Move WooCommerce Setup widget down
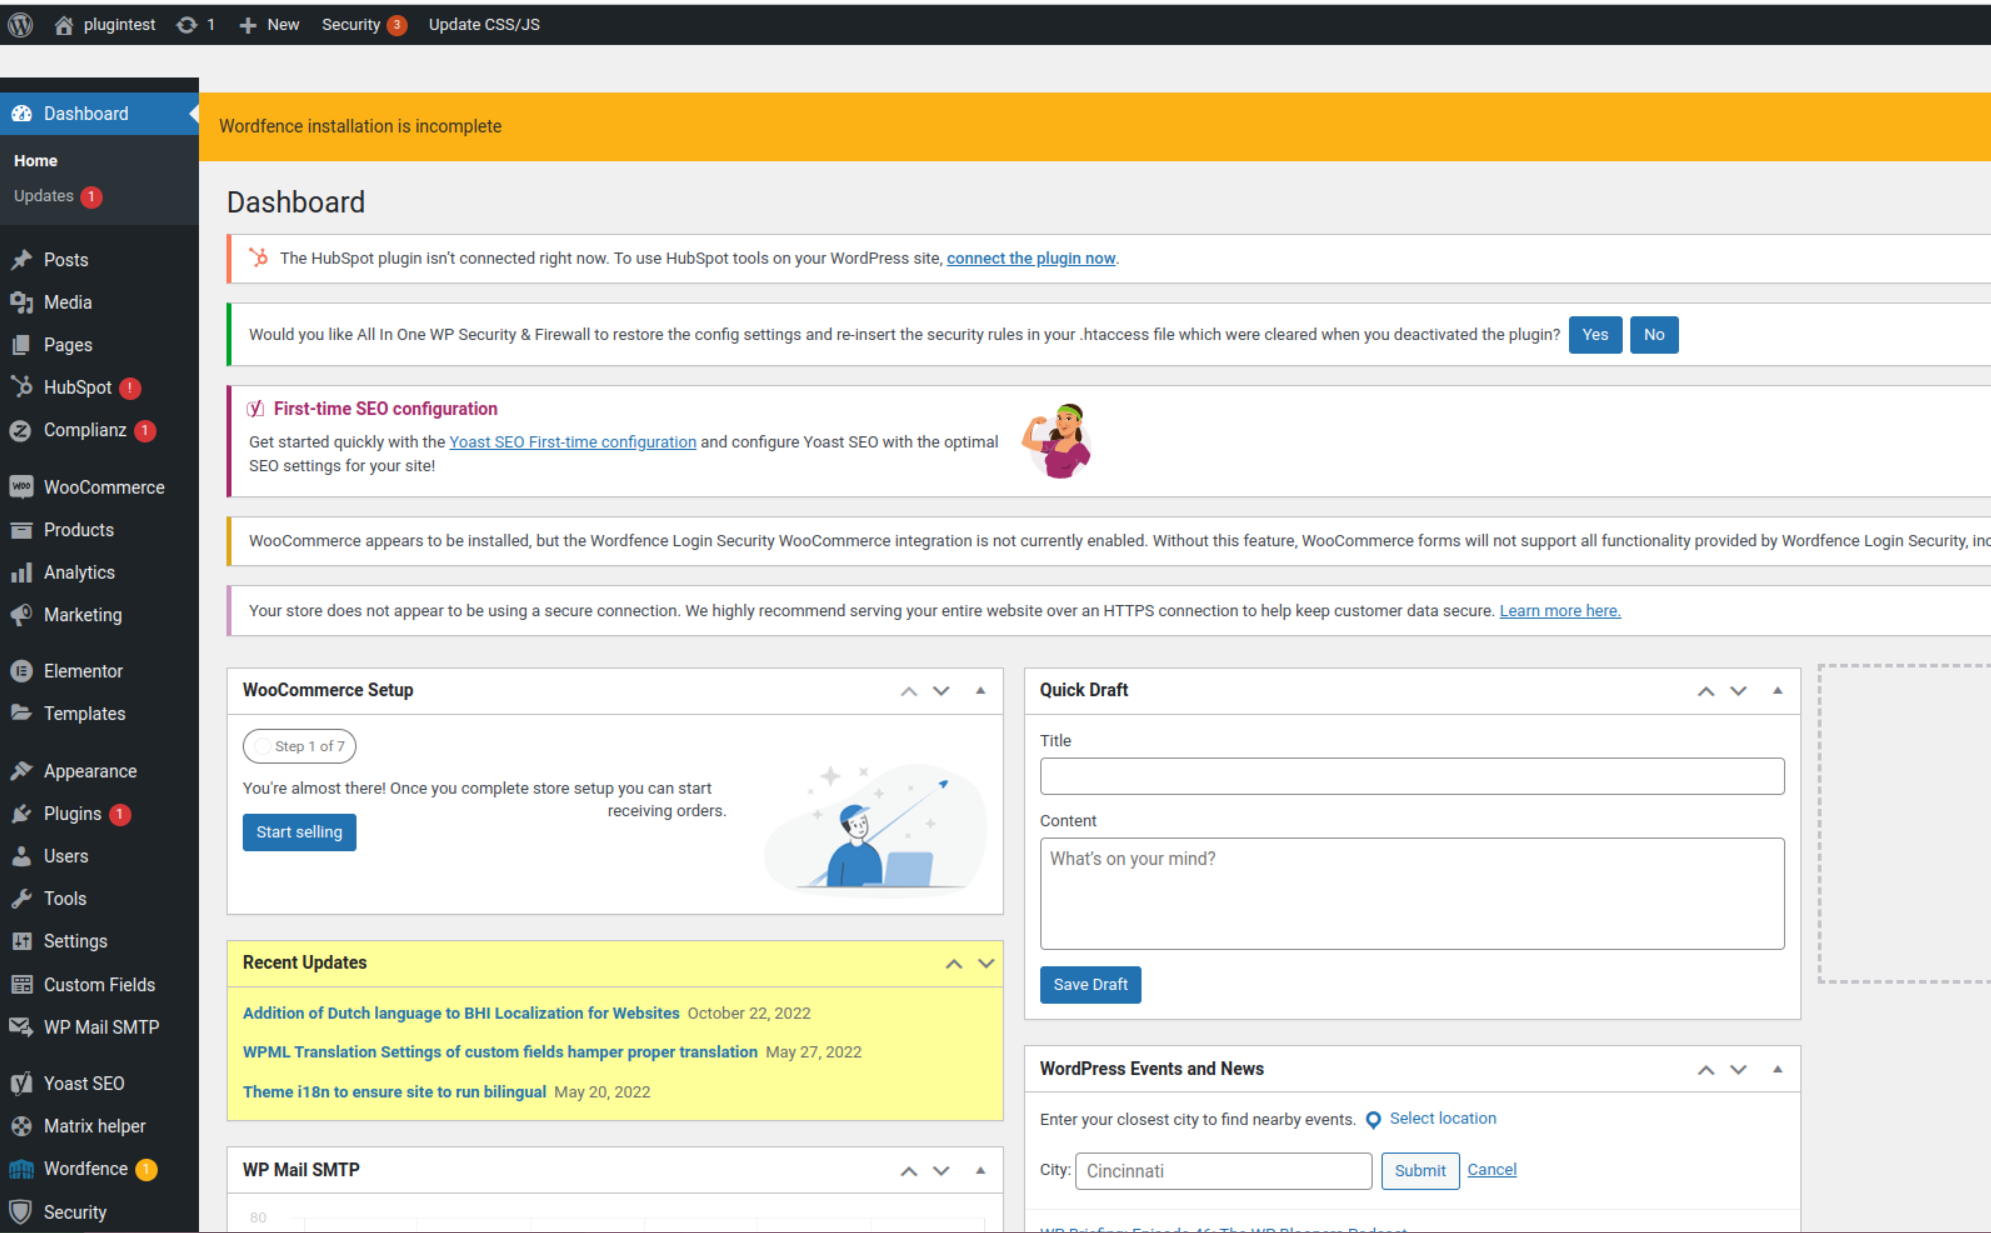Viewport: 1991px width, 1233px height. click(942, 691)
